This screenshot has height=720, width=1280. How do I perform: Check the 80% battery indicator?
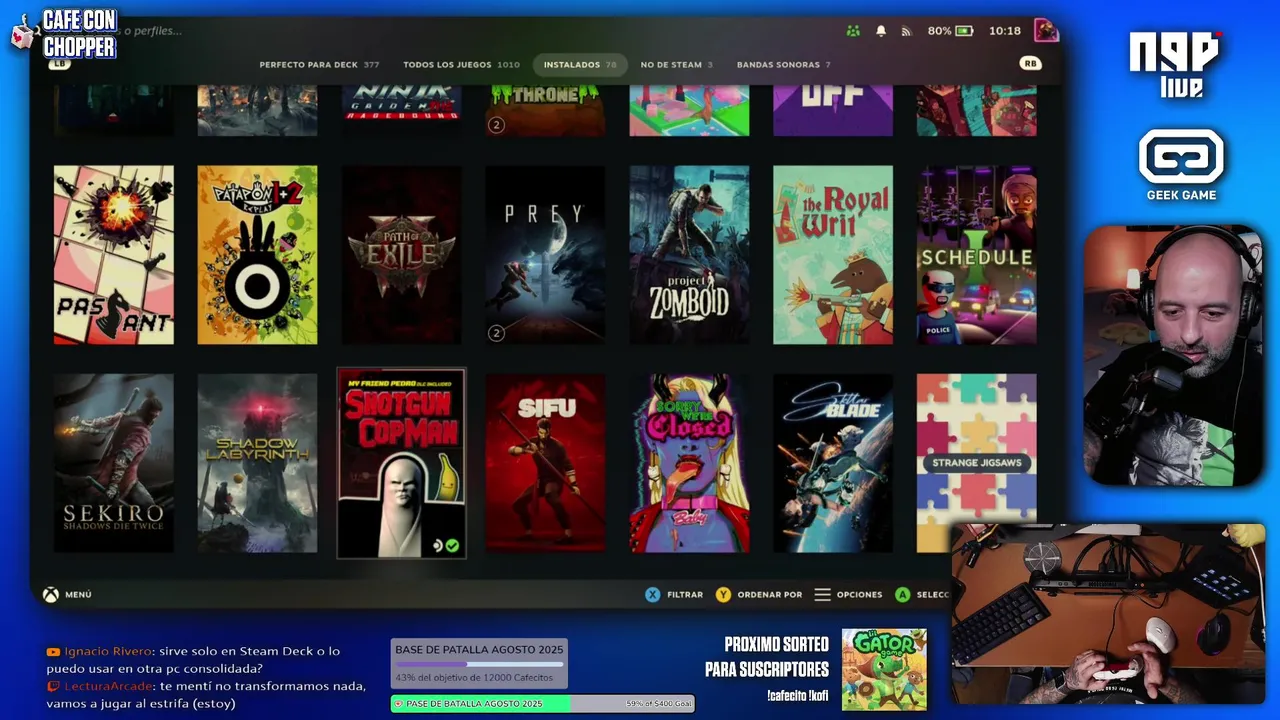click(x=949, y=31)
